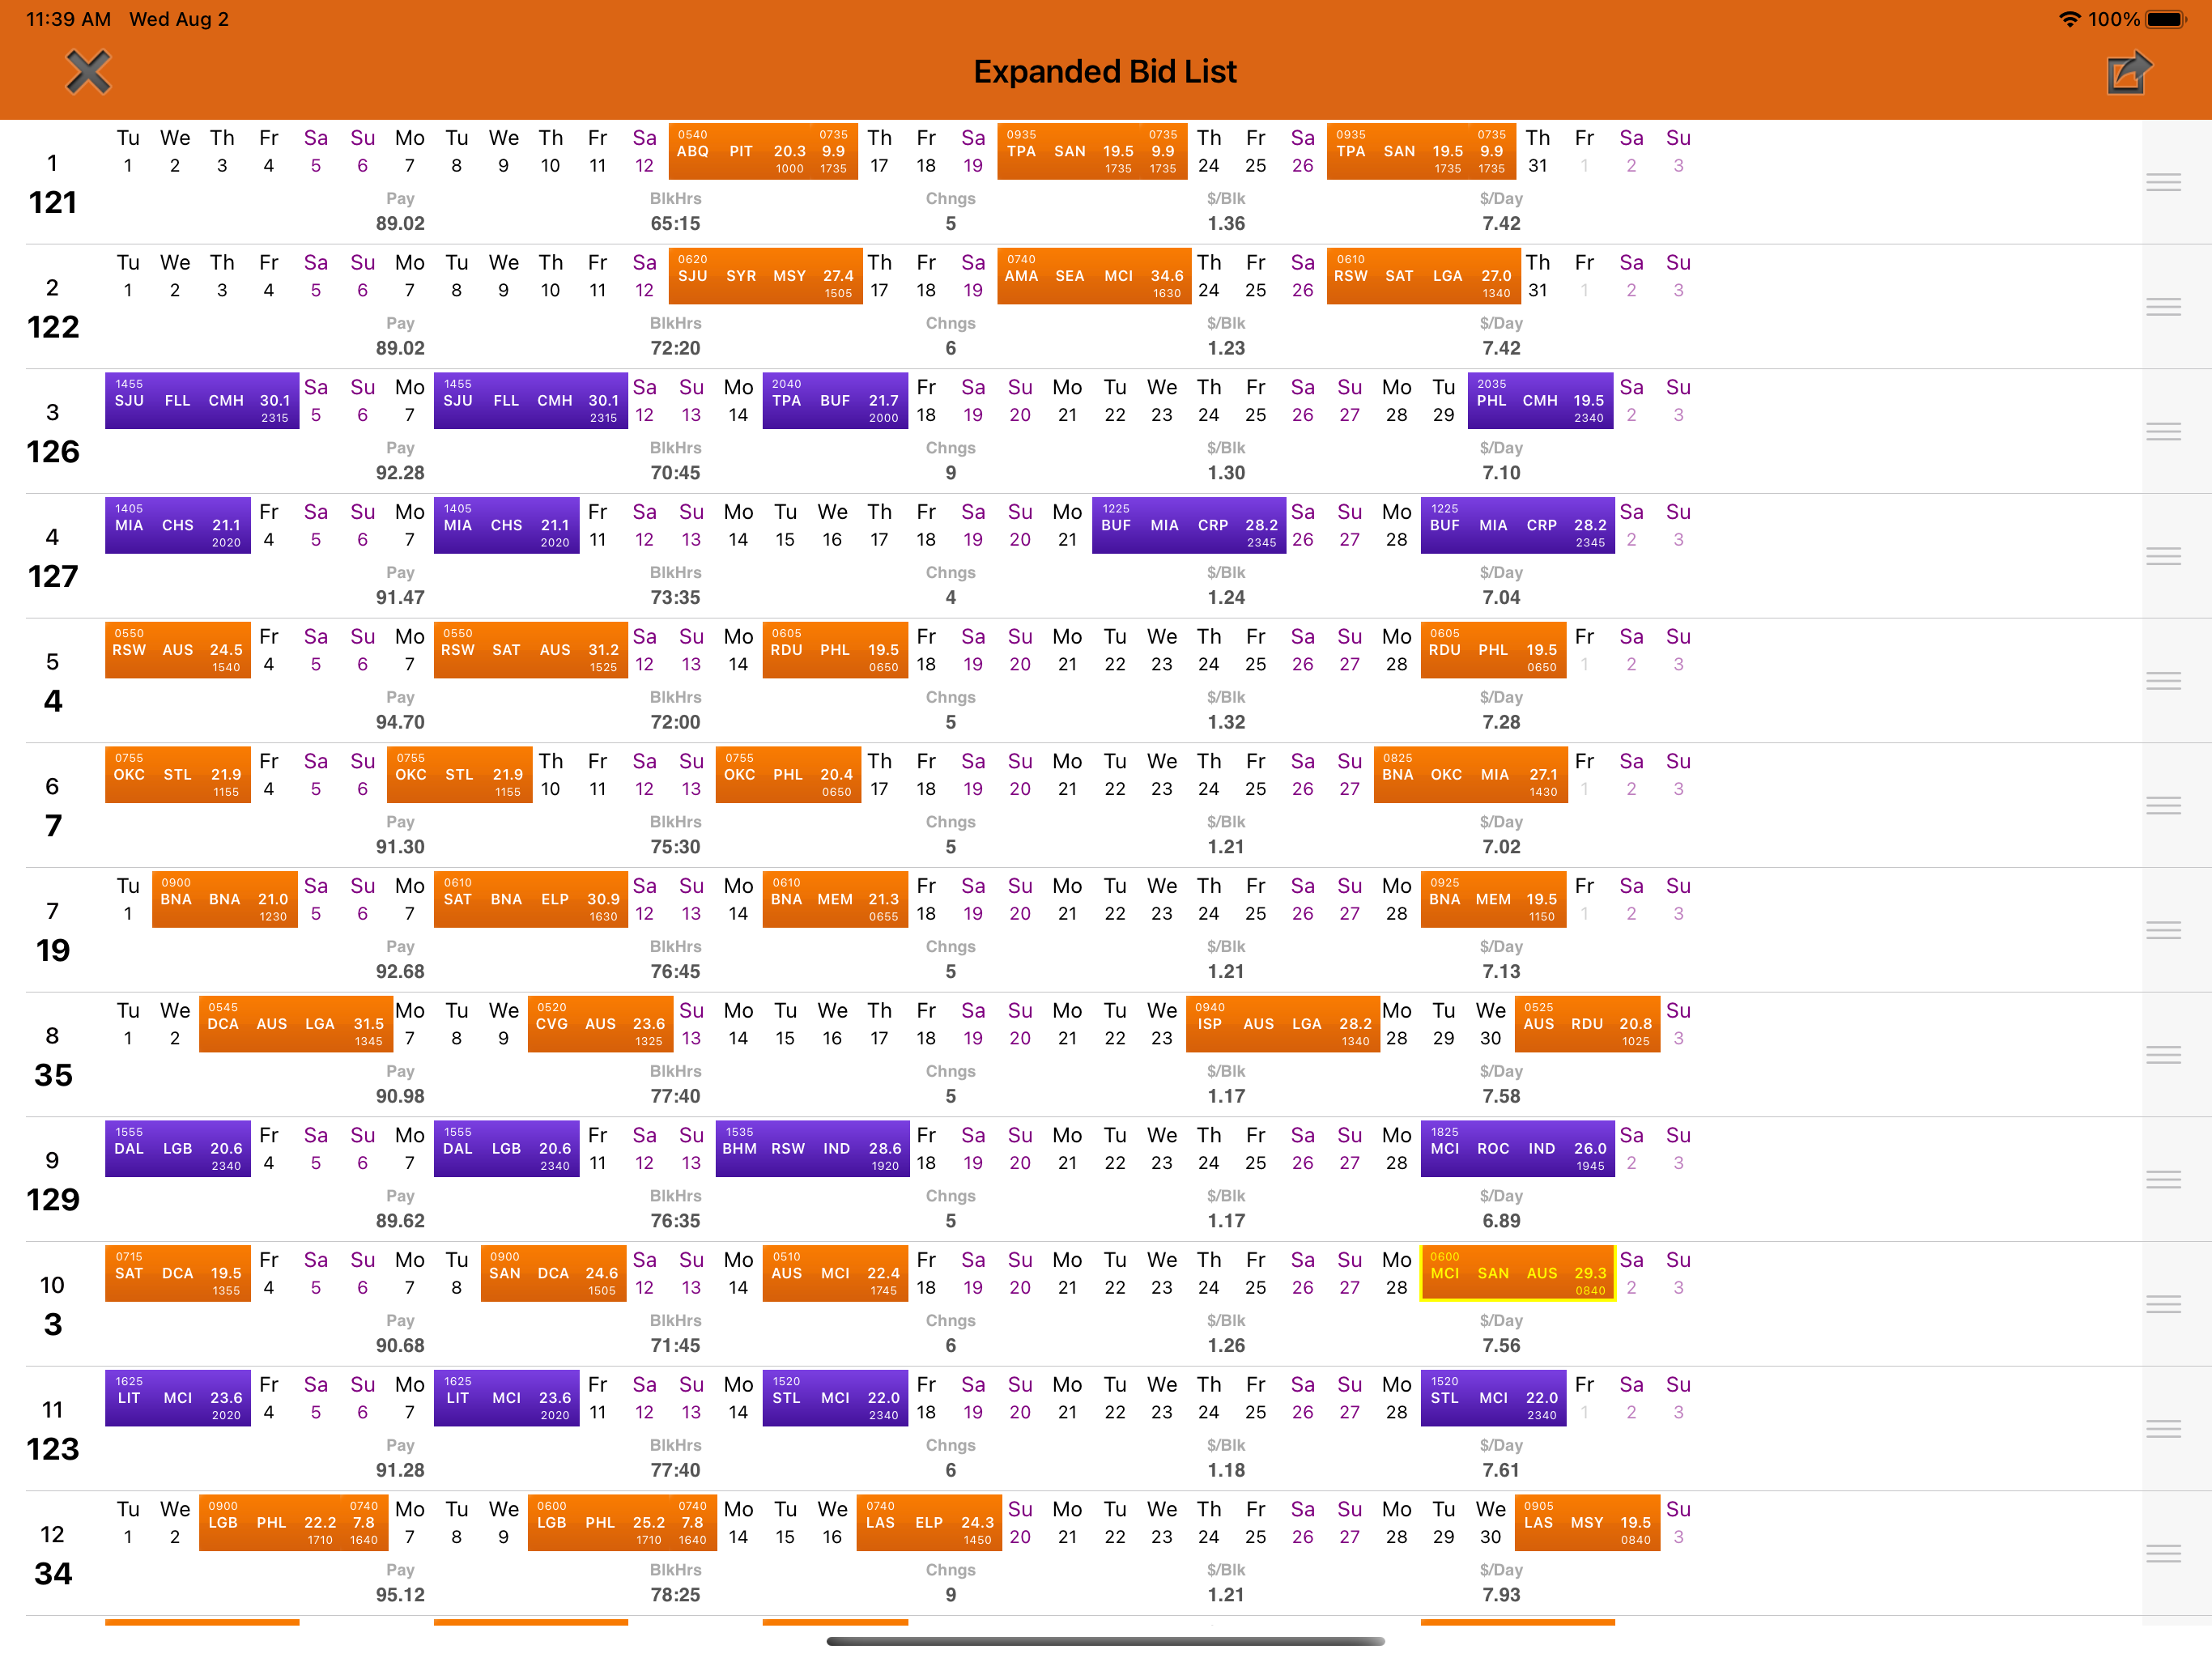Tap BlkHrs value 65:15

point(675,224)
